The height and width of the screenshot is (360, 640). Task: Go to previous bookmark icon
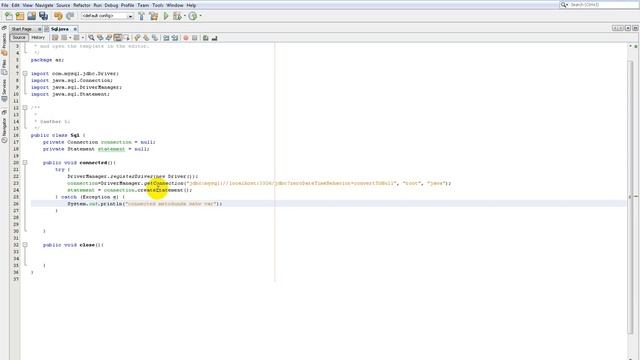137,38
